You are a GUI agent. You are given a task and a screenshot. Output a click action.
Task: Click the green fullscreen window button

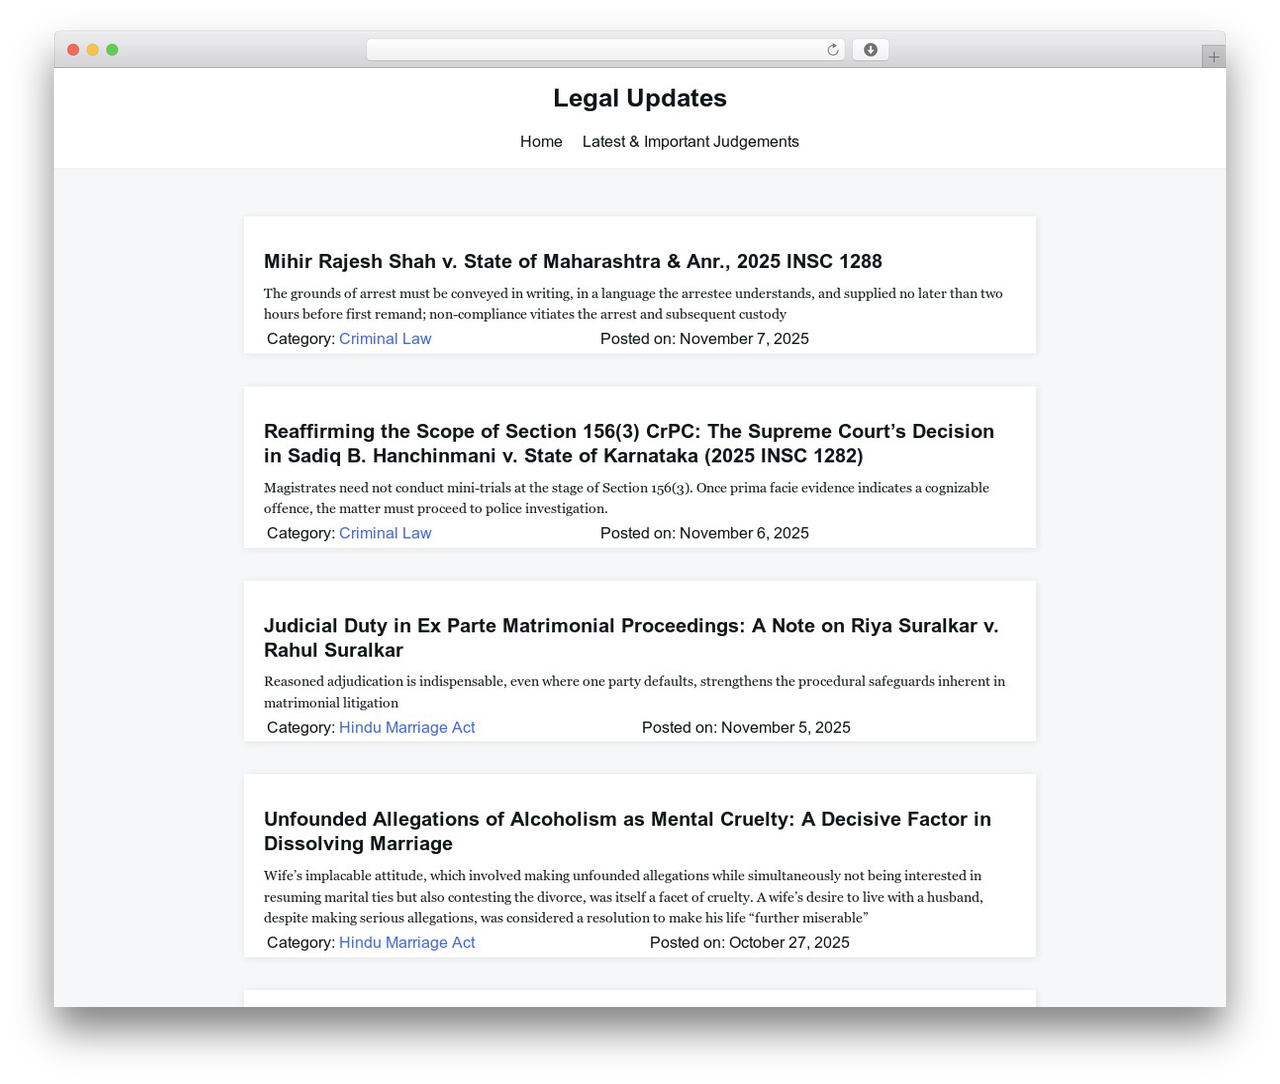(112, 50)
